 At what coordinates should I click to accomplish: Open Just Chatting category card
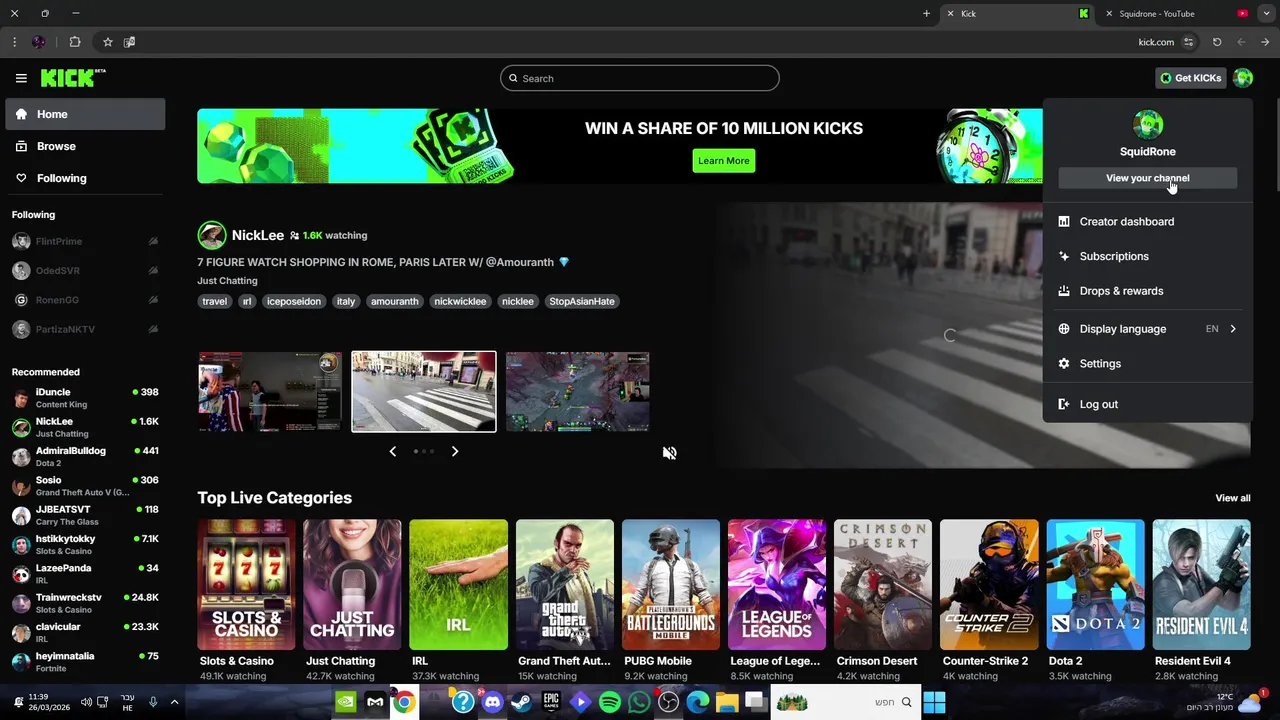point(352,585)
